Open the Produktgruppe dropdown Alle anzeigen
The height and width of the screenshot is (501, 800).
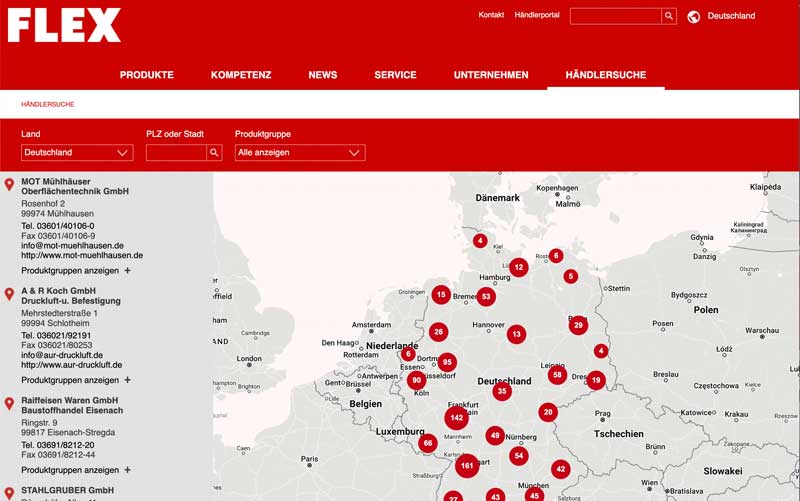pyautogui.click(x=300, y=153)
